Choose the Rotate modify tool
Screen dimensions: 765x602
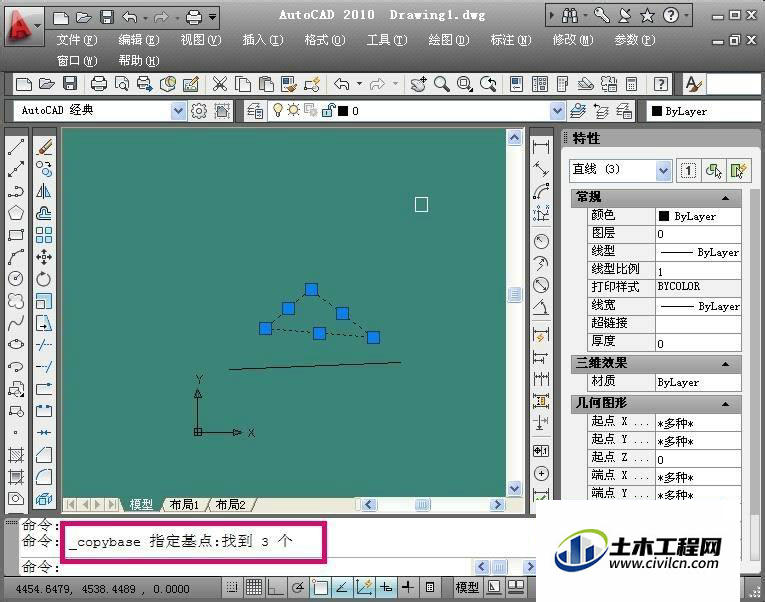44,279
